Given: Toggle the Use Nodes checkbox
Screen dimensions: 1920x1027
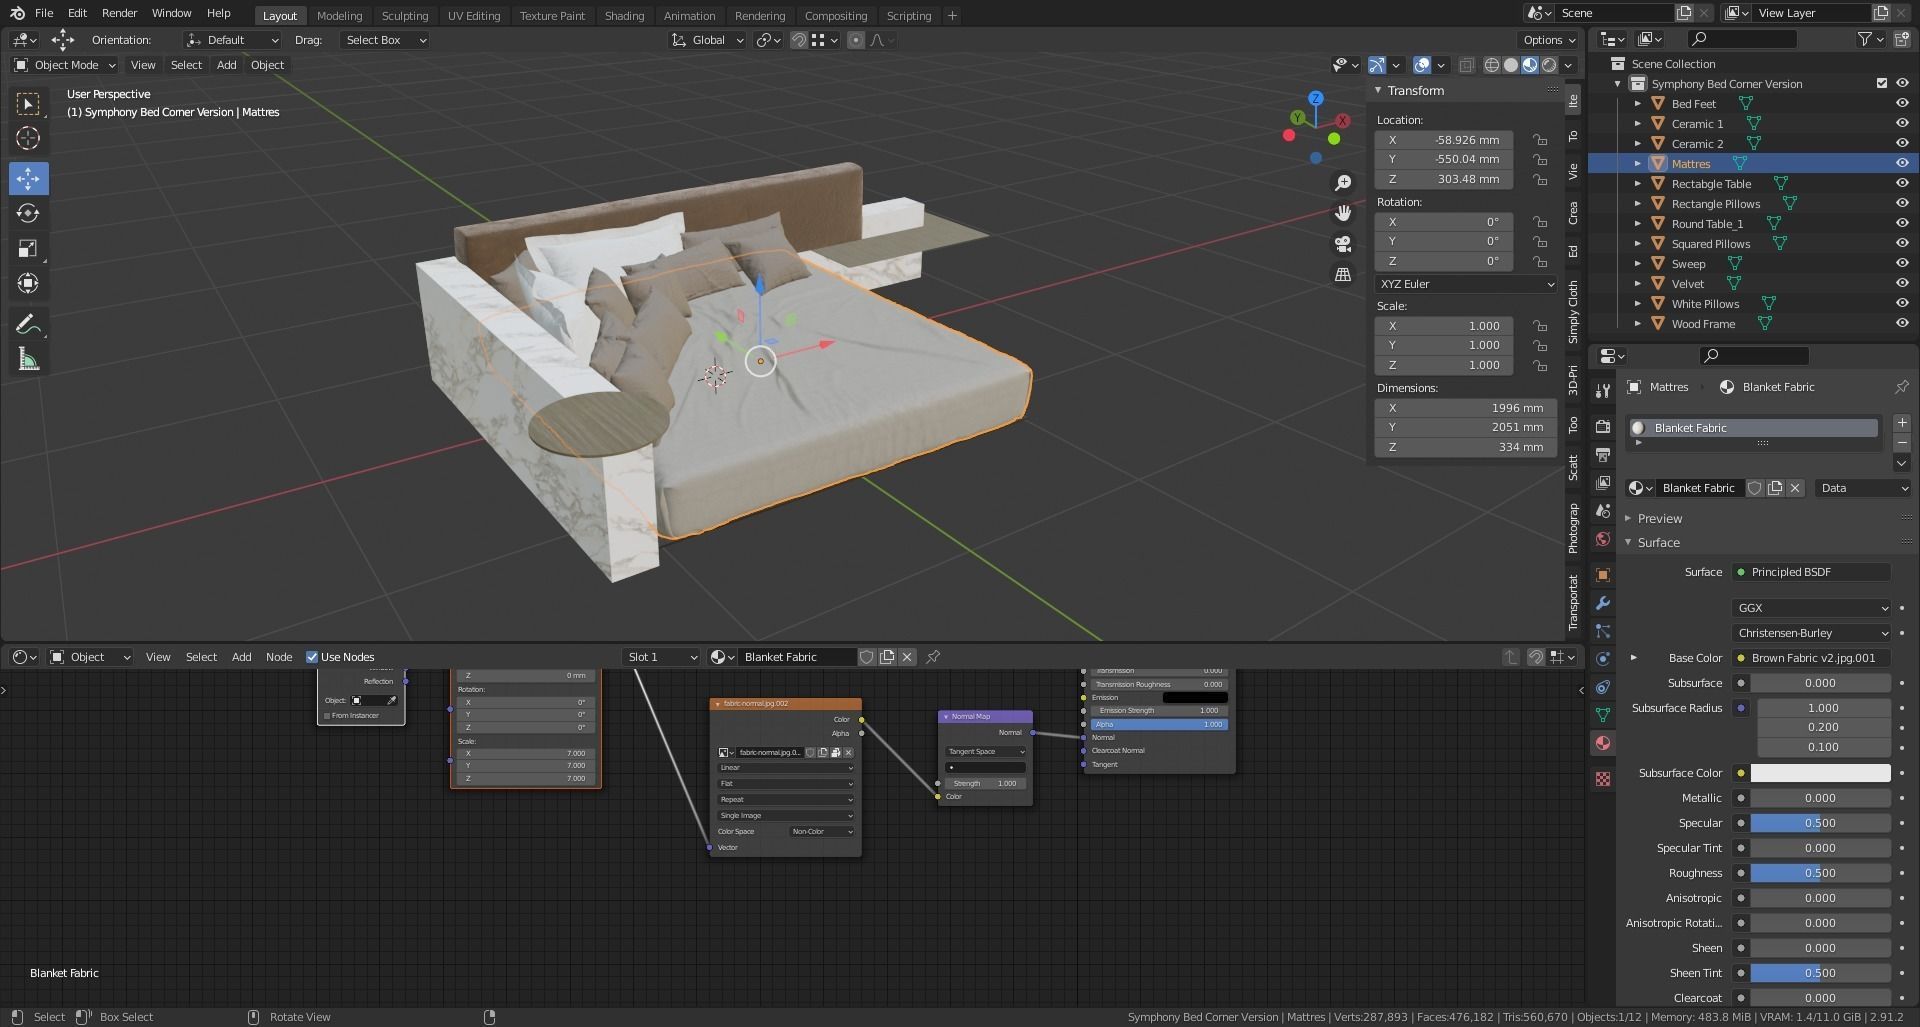Looking at the screenshot, I should [x=312, y=657].
